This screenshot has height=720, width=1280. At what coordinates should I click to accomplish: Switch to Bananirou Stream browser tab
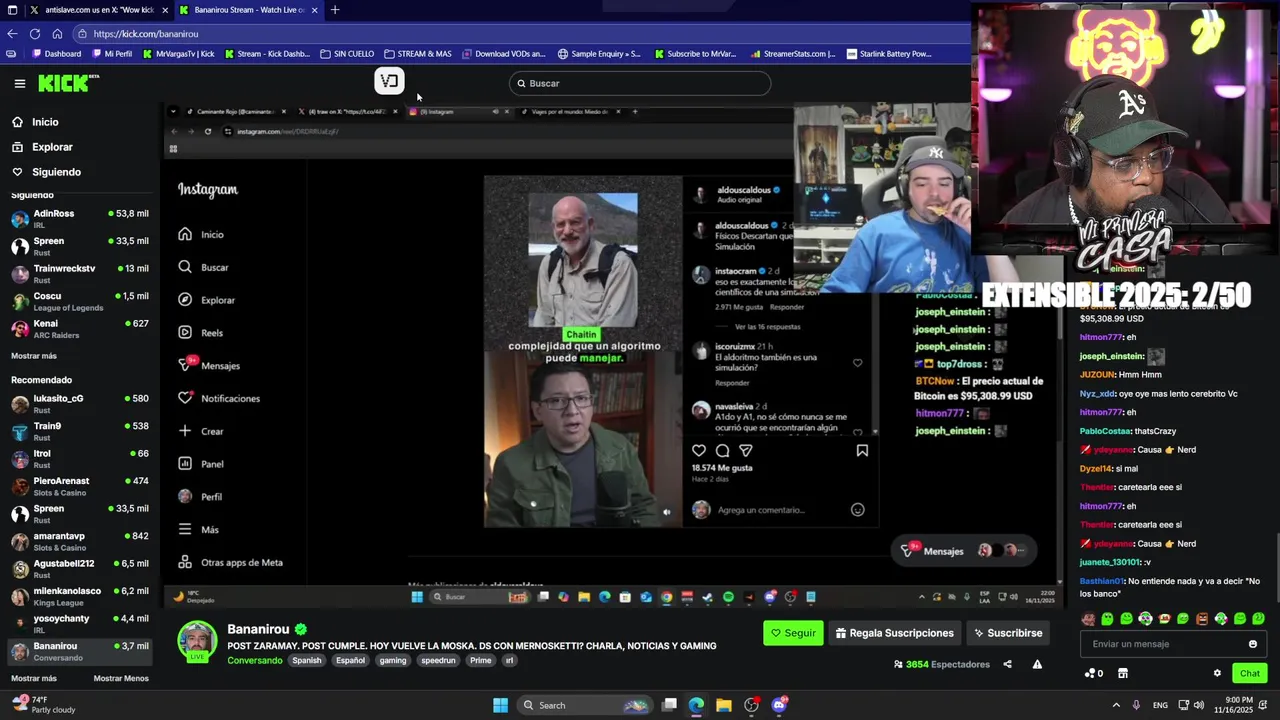(248, 10)
